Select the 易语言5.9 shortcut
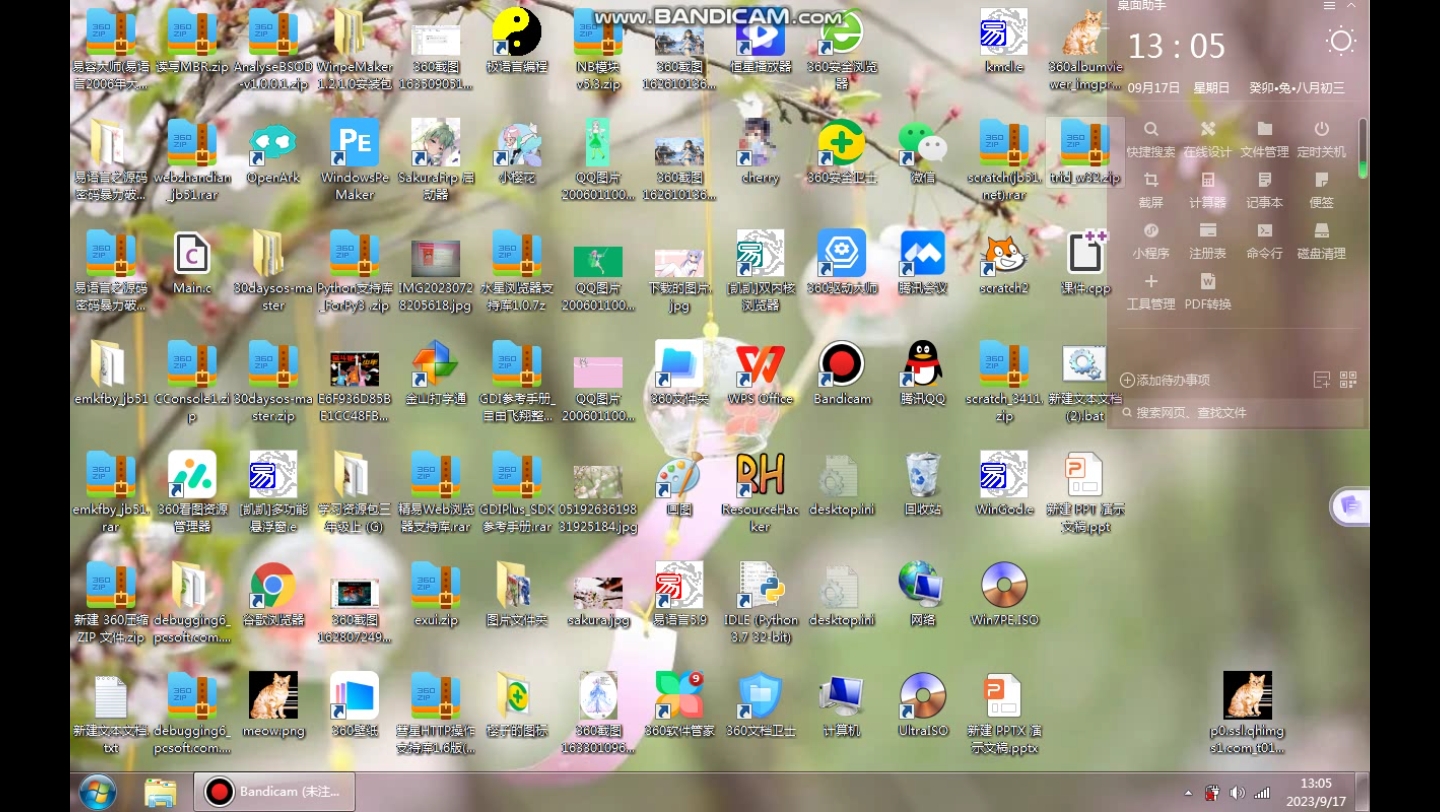 [679, 594]
